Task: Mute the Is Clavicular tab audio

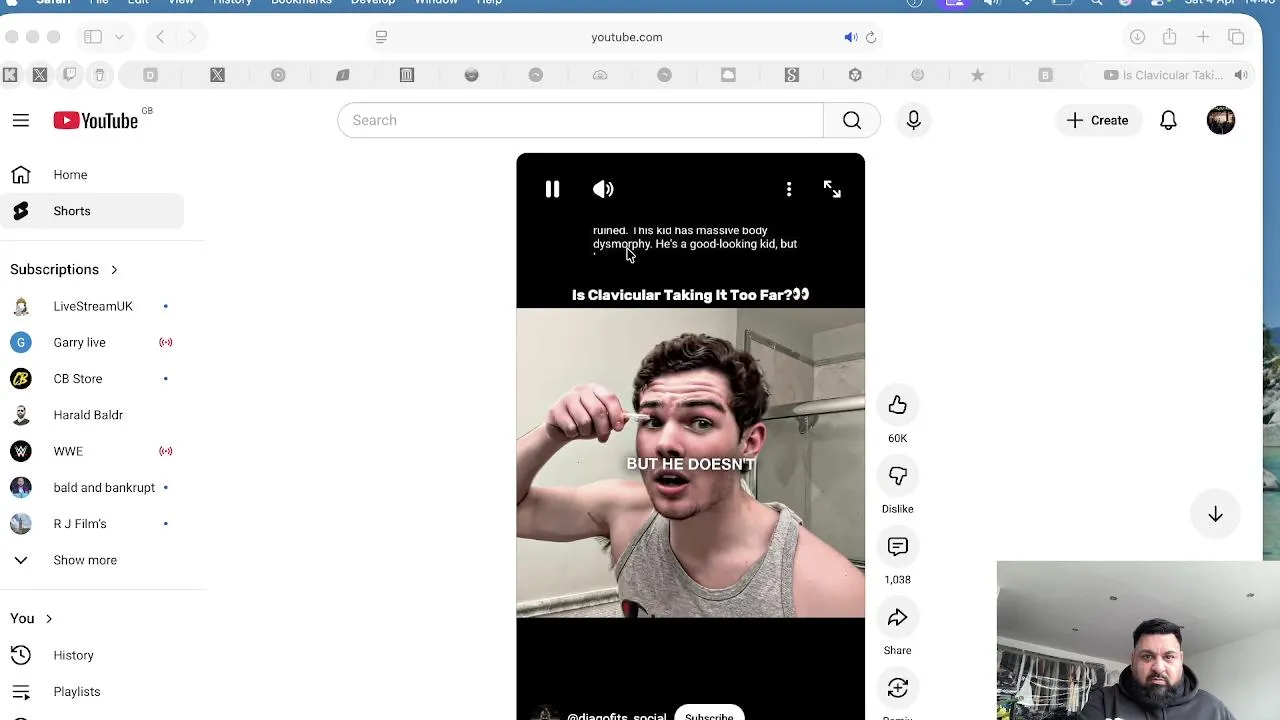Action: [1241, 75]
